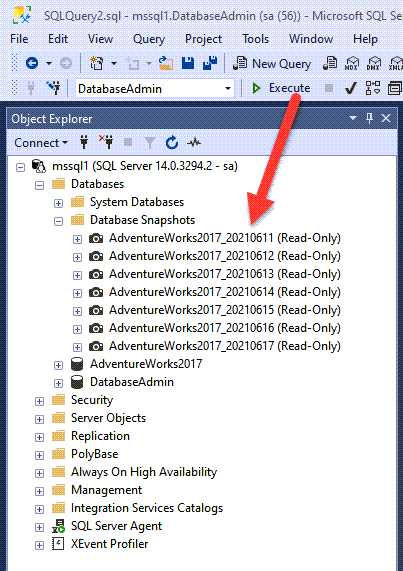Open the Query menu
This screenshot has height=571, width=403.
[149, 39]
